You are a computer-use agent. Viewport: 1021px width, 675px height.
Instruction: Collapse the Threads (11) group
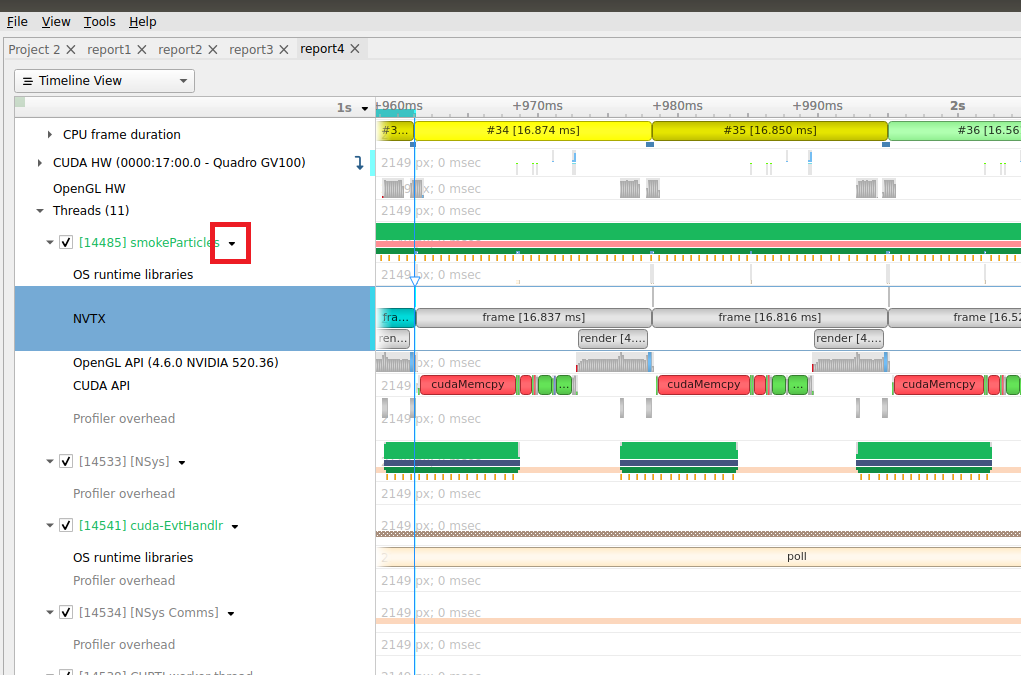tap(41, 211)
